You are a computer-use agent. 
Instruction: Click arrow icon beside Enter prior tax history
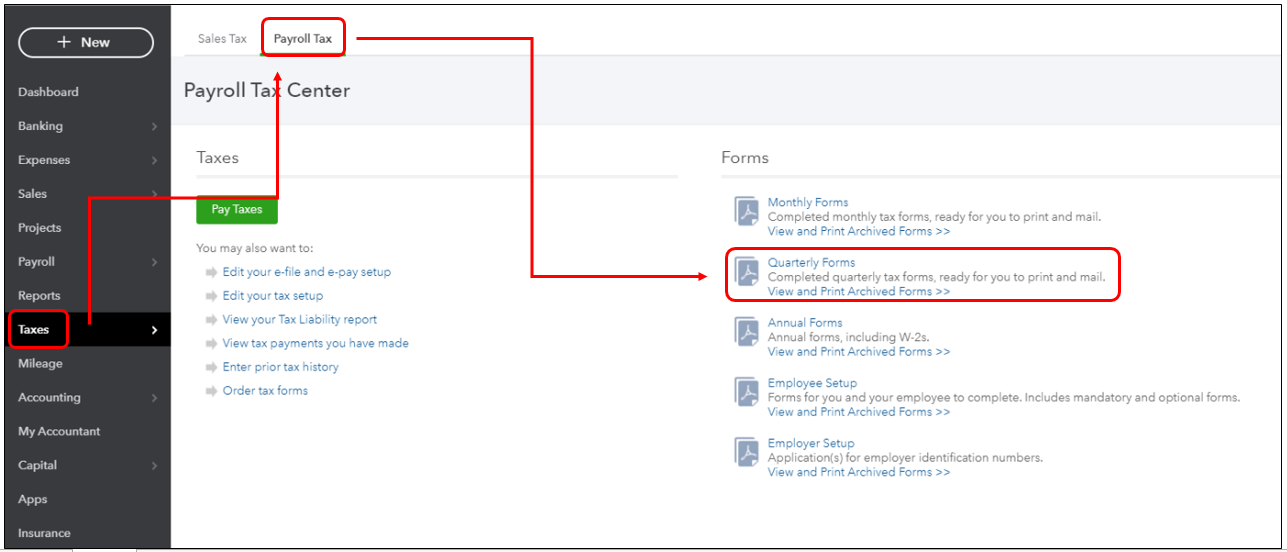click(x=211, y=367)
